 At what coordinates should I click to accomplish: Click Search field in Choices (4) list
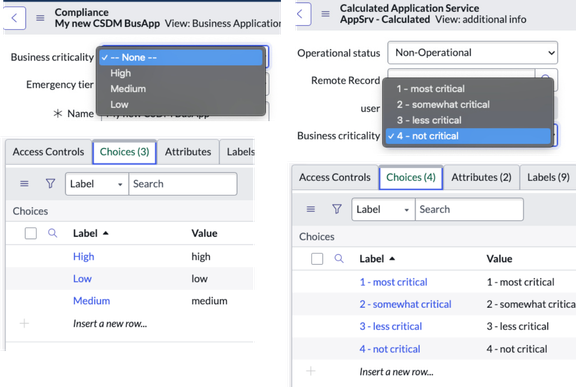click(469, 209)
